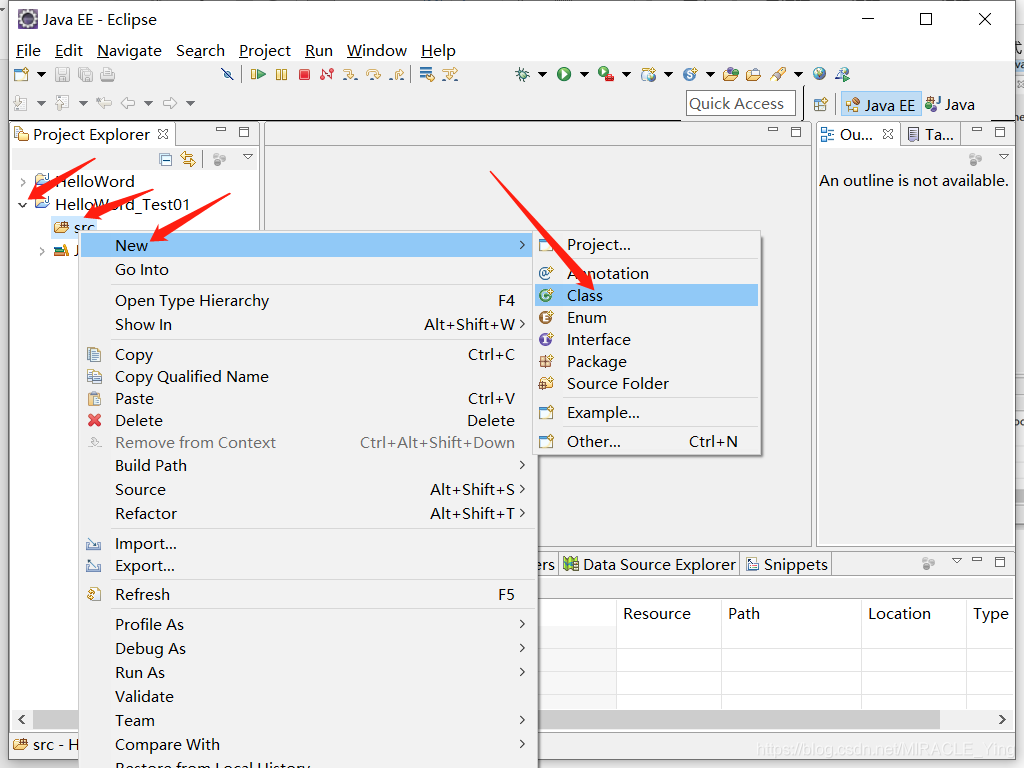Close the Project Explorer tab
Screen dimensions: 1024x768
pyautogui.click(x=163, y=134)
